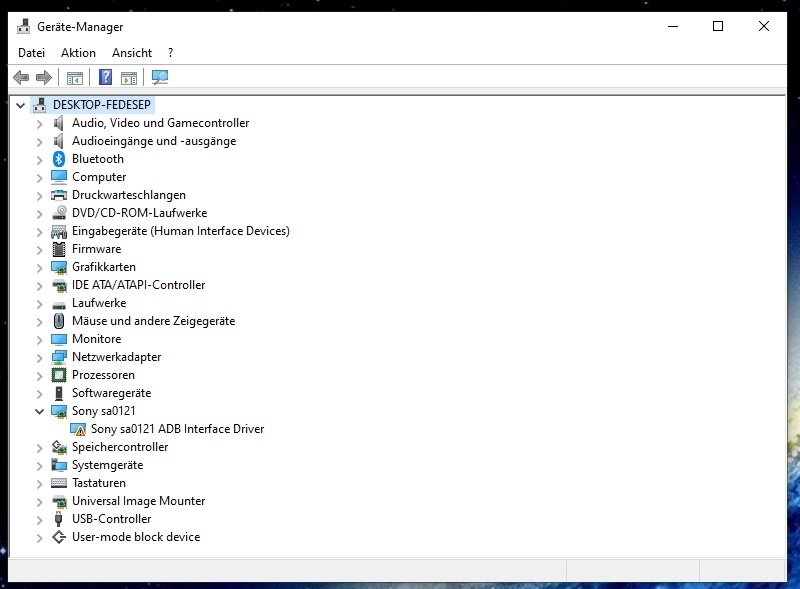Image resolution: width=800 pixels, height=589 pixels.
Task: Select Sony sa0121 ADB Interface Driver
Action: click(178, 429)
